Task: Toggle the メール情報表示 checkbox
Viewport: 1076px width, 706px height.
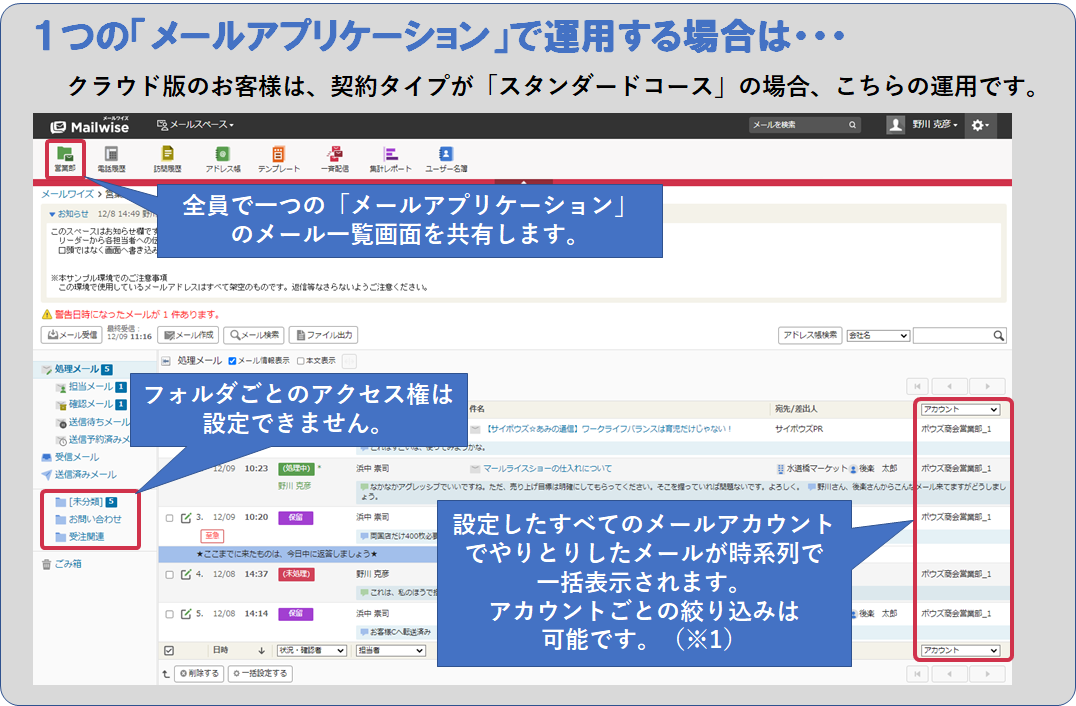Action: (x=233, y=361)
